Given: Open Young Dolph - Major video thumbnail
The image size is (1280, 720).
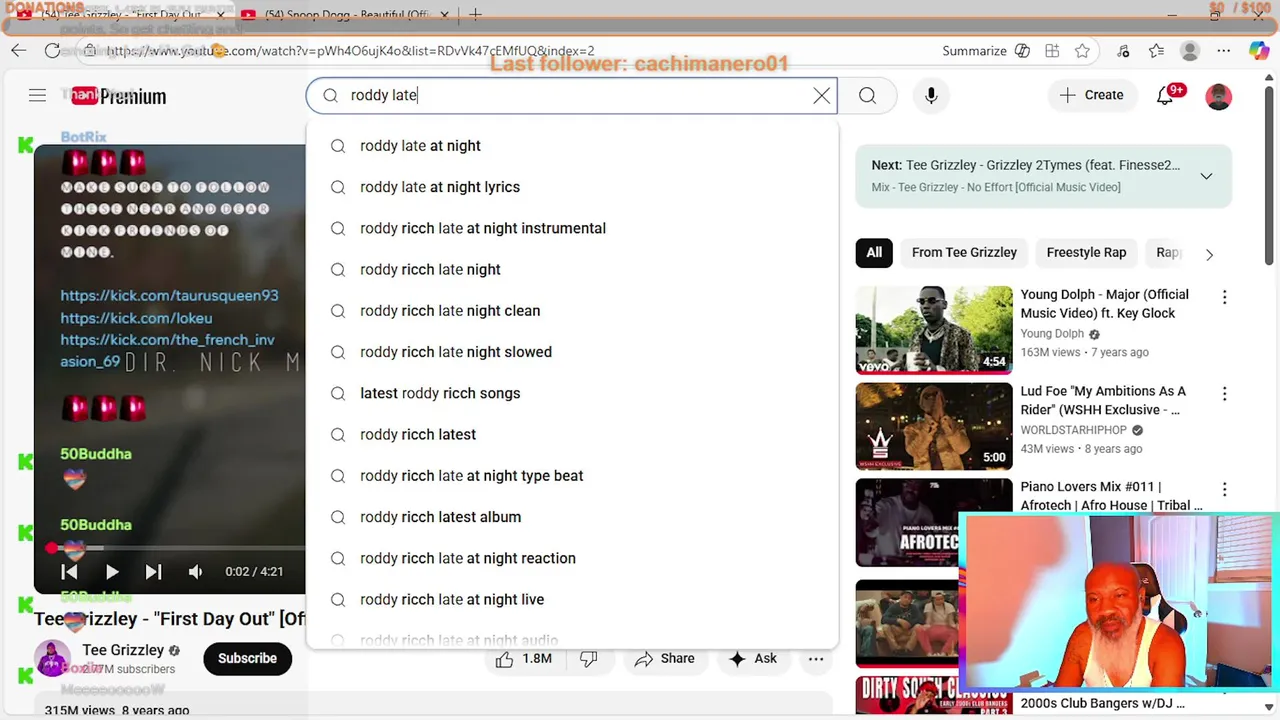Looking at the screenshot, I should (934, 330).
